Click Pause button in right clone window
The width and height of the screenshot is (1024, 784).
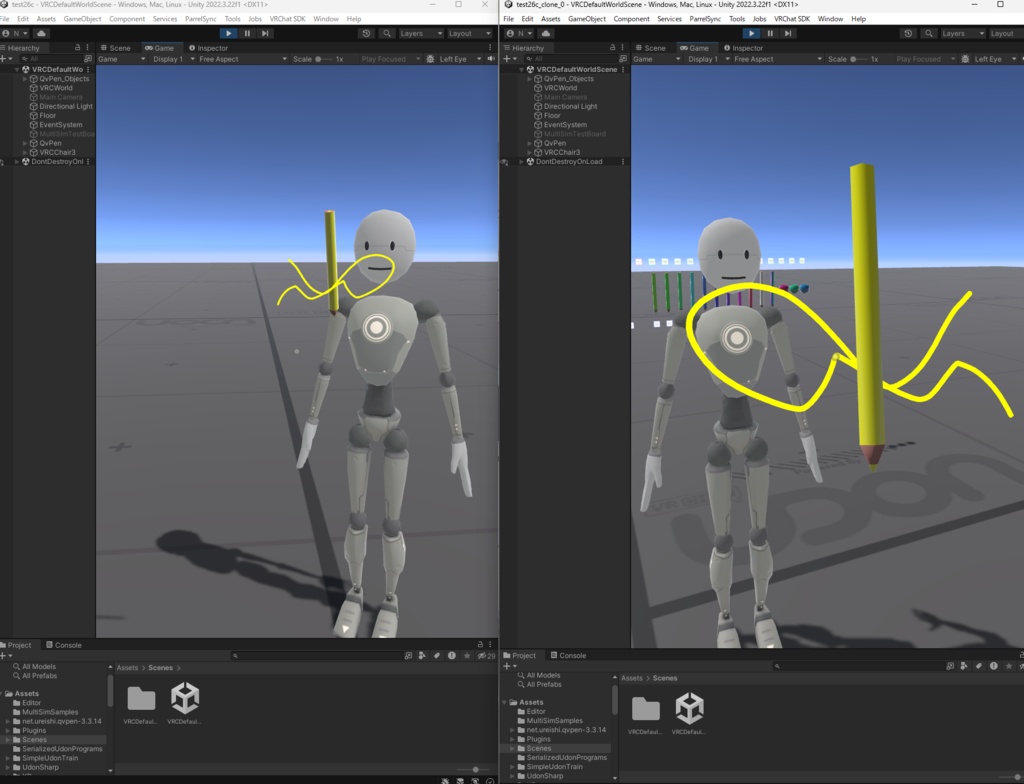(770, 33)
